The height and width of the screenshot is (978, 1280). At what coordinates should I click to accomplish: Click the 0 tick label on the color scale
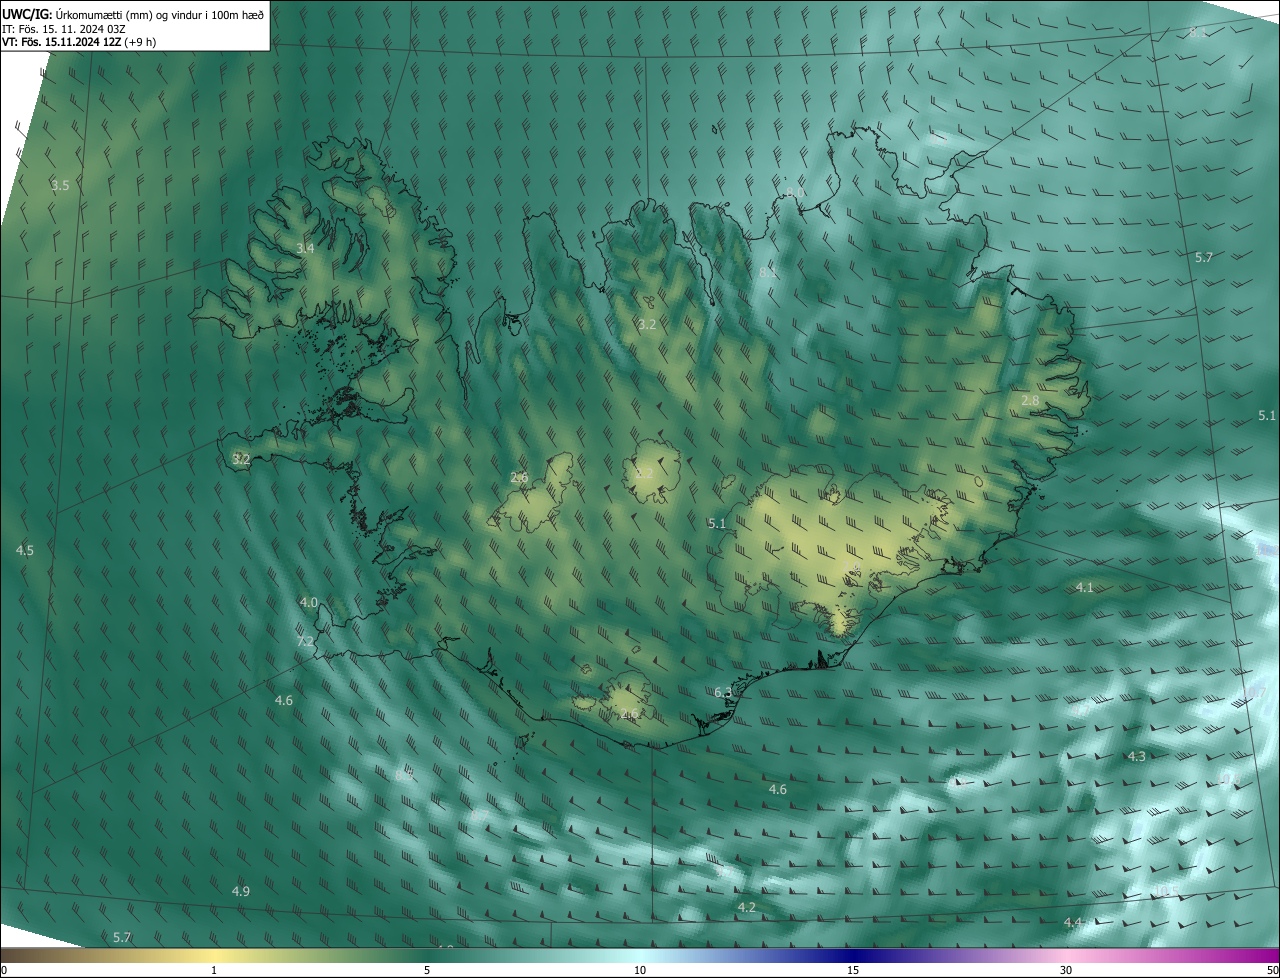4,970
